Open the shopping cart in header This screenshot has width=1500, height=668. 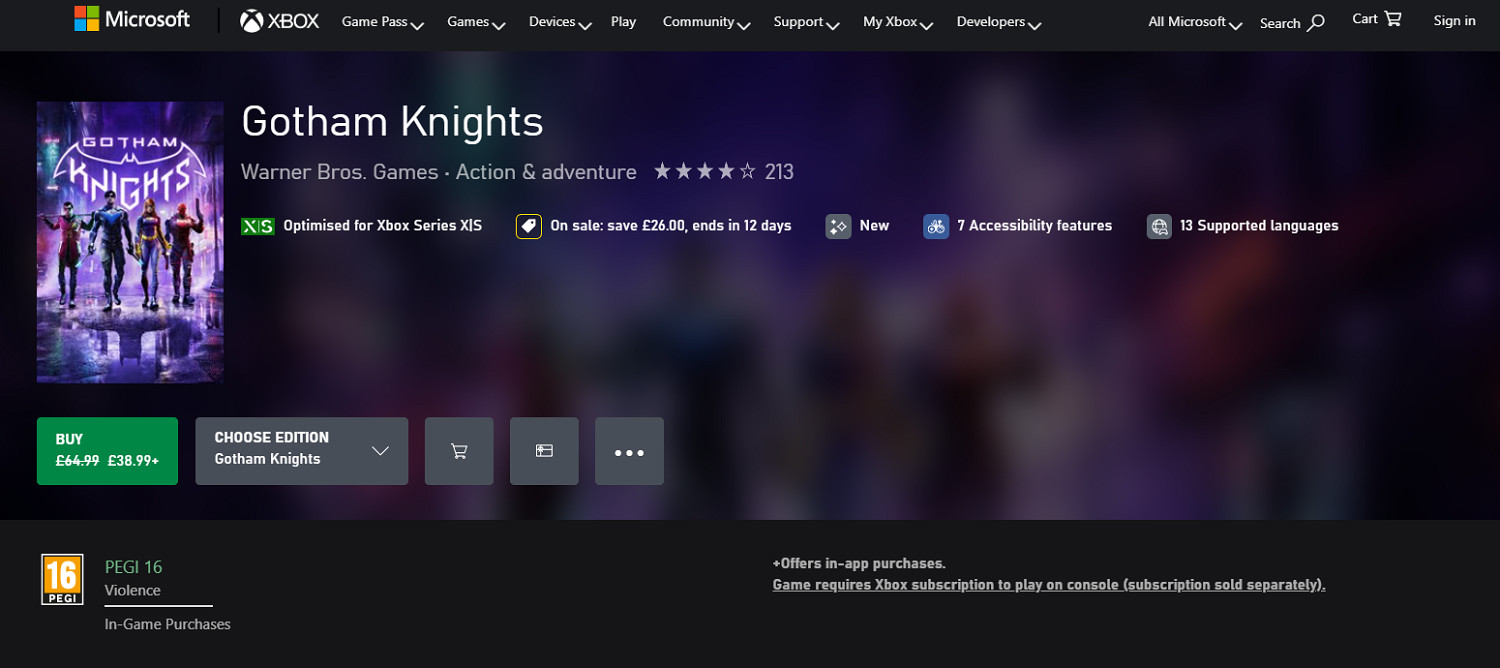coord(1377,19)
